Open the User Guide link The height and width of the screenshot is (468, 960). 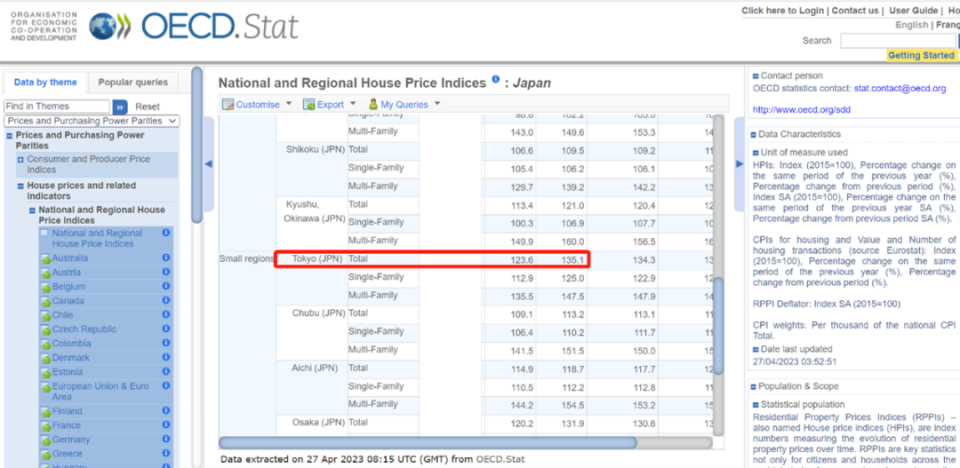point(913,10)
